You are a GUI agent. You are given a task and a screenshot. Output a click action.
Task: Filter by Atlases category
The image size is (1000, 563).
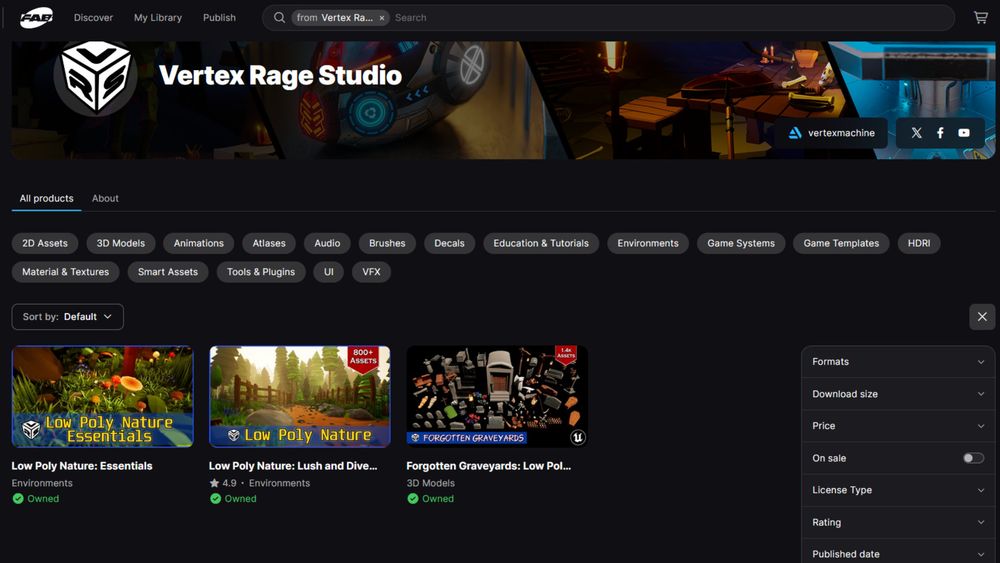(x=268, y=243)
